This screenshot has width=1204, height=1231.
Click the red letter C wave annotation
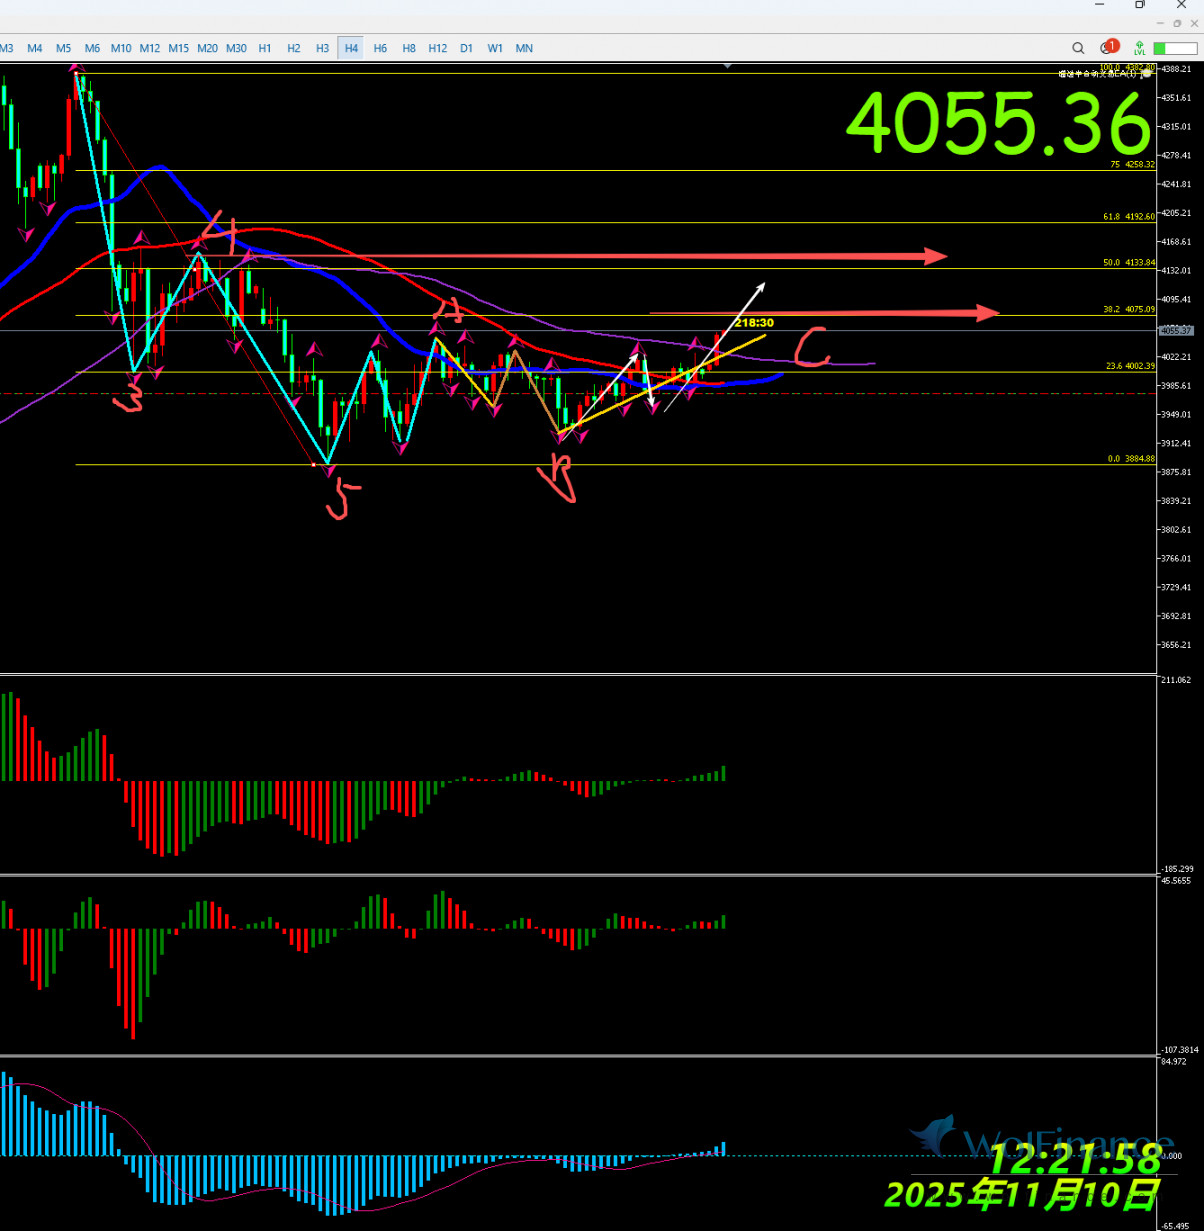point(811,347)
